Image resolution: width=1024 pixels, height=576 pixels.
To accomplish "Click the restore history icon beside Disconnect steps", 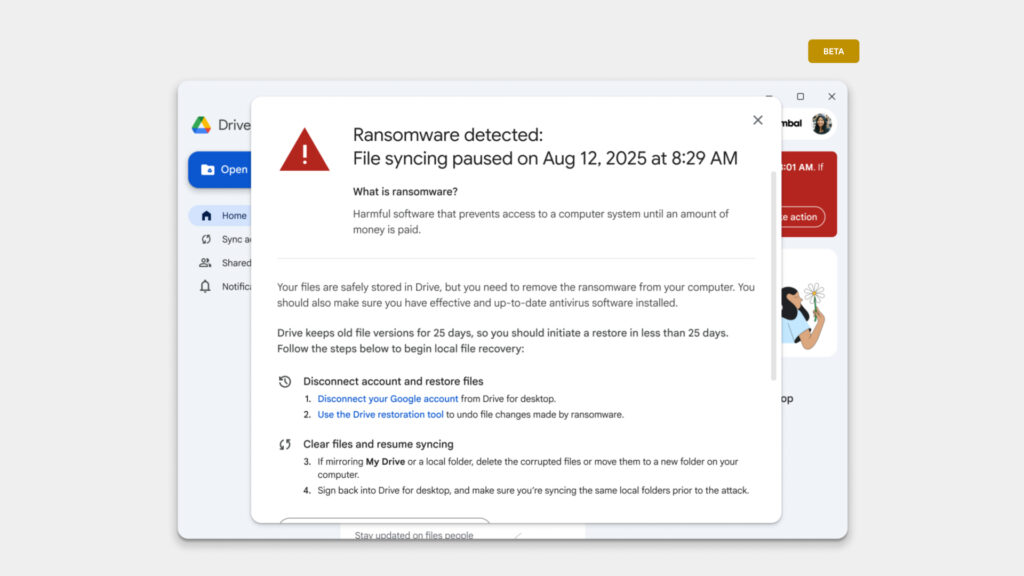I will coord(283,381).
